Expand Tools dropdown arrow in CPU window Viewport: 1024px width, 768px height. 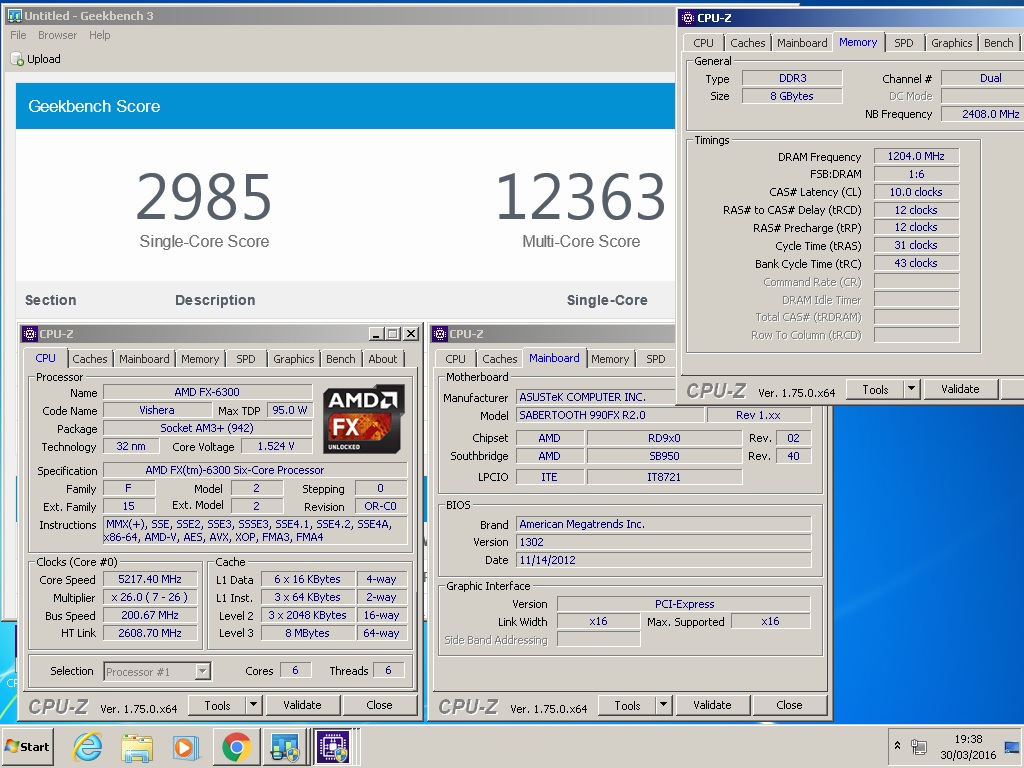click(253, 705)
